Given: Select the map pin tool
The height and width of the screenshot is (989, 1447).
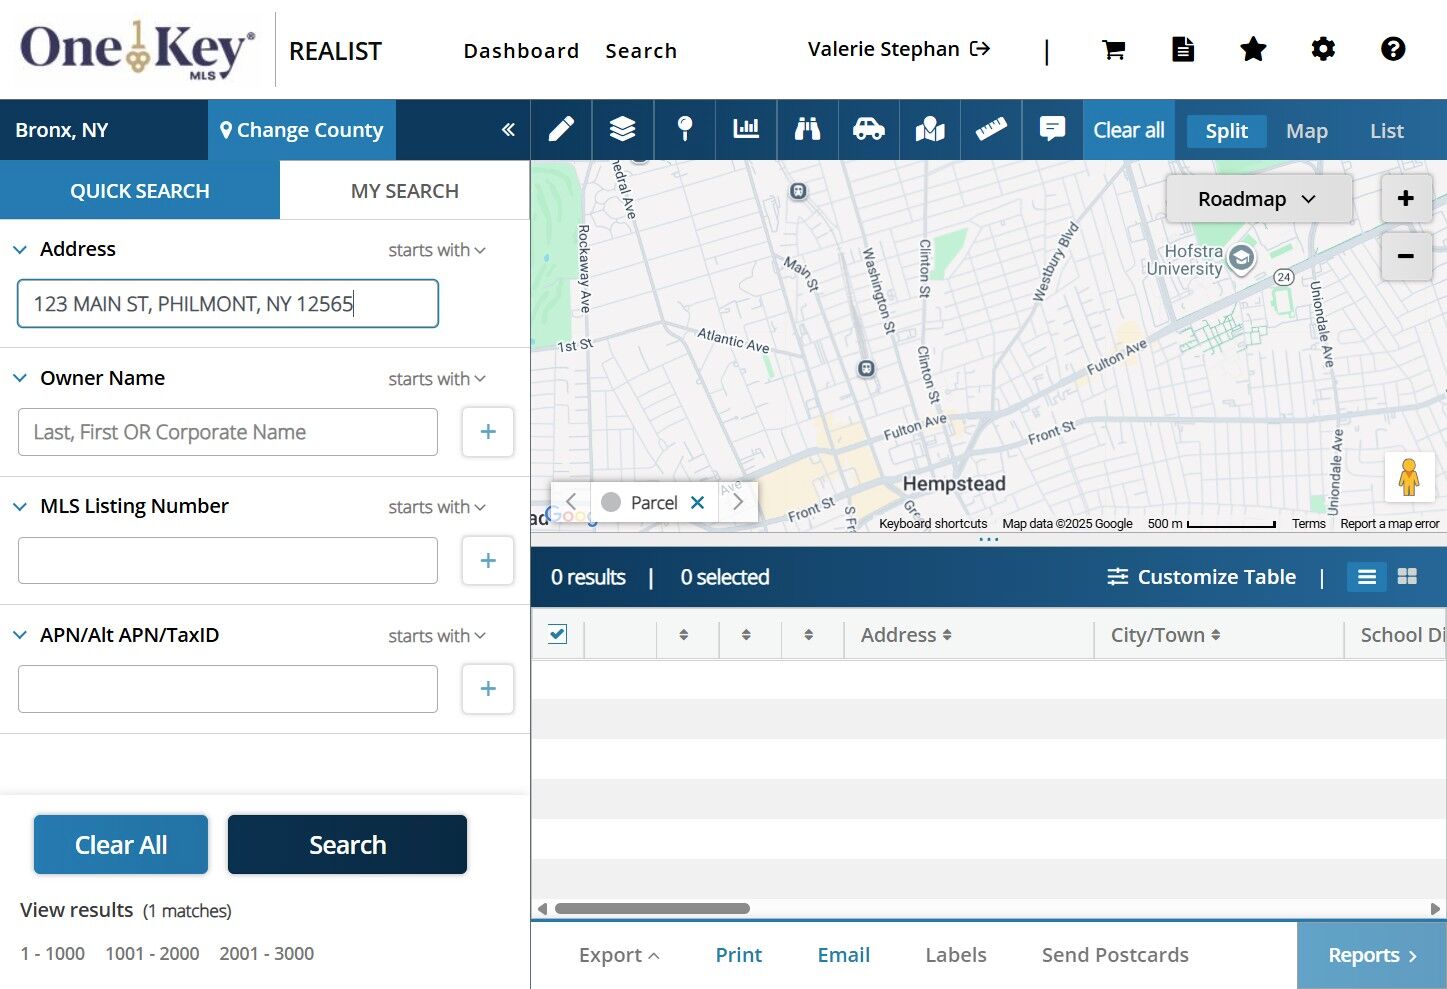Looking at the screenshot, I should click(685, 129).
